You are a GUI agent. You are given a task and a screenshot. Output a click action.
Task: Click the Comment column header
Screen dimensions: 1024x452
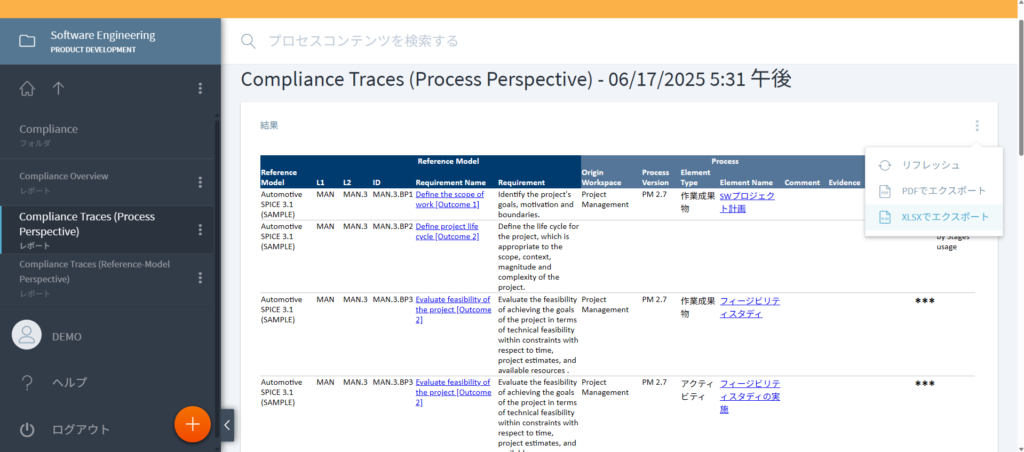802,183
